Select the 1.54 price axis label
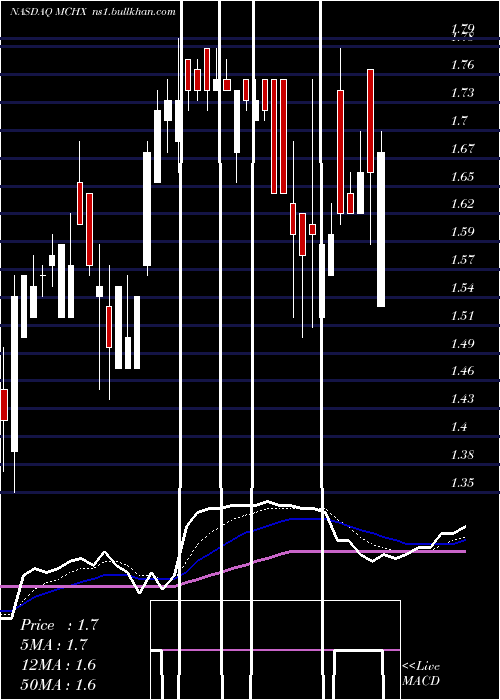Screen dimensions: 500x700 pyautogui.click(x=462, y=288)
